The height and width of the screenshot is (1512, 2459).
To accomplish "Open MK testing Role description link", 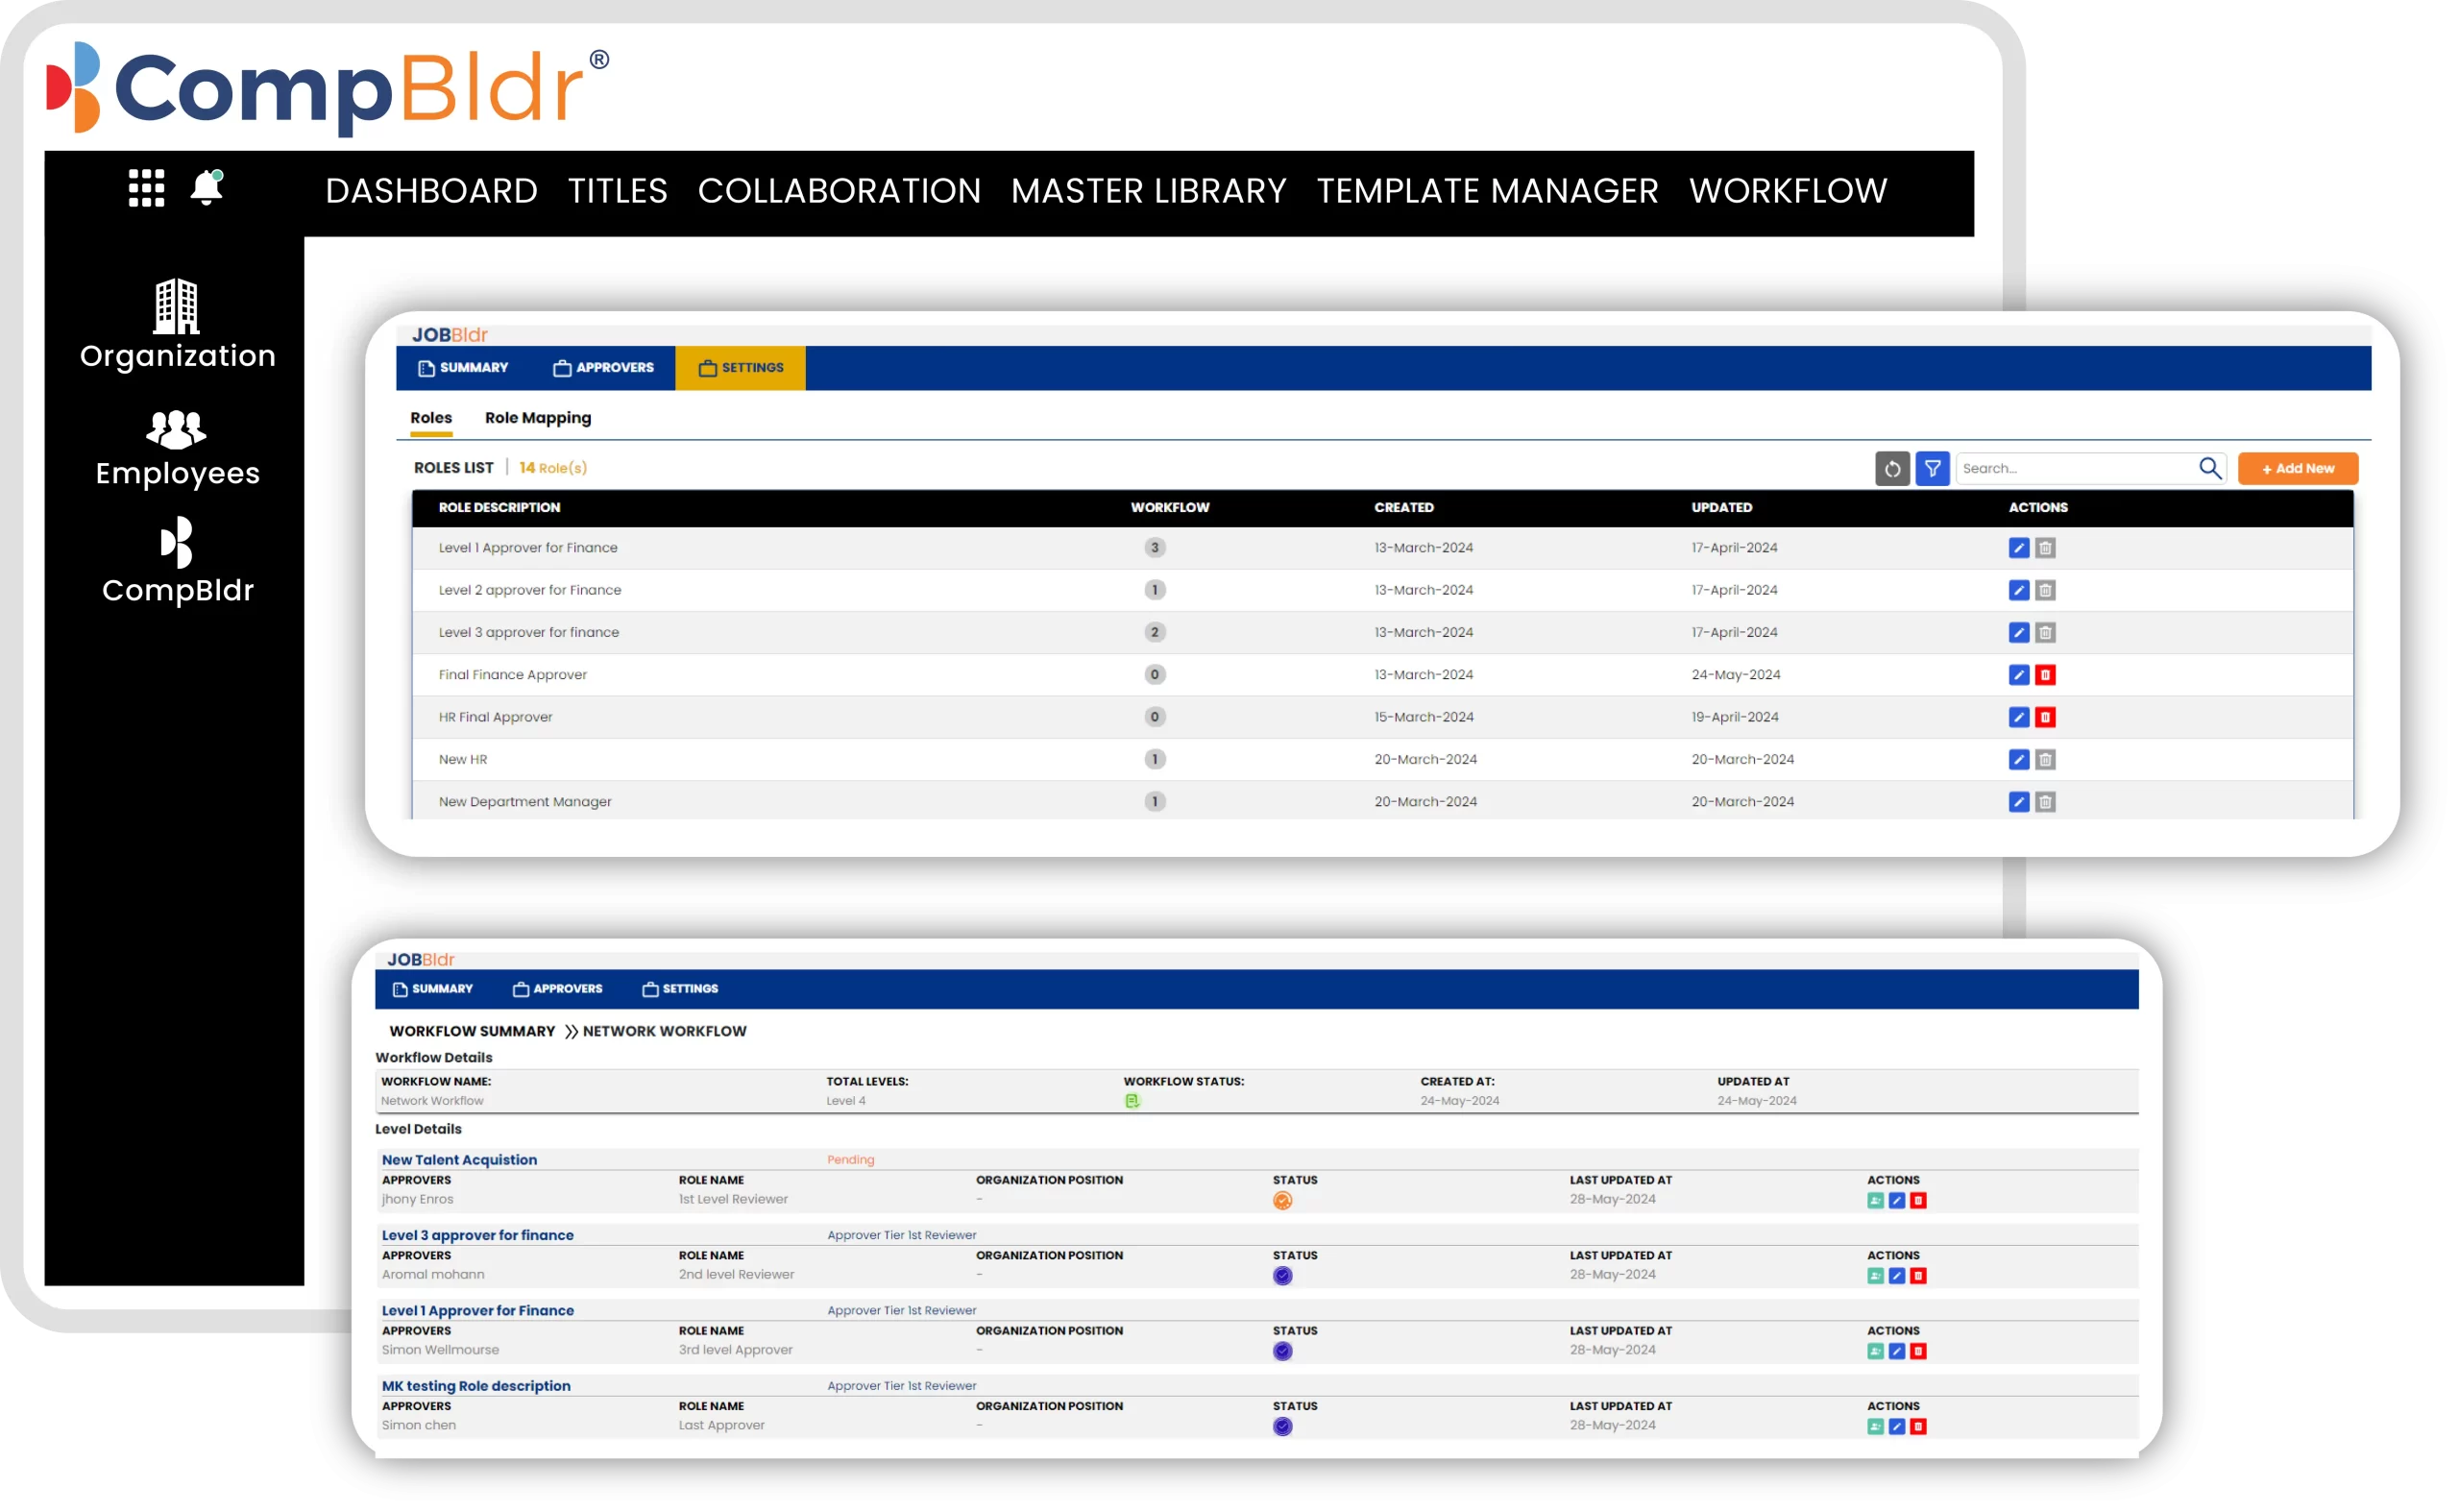I will click(x=476, y=1387).
